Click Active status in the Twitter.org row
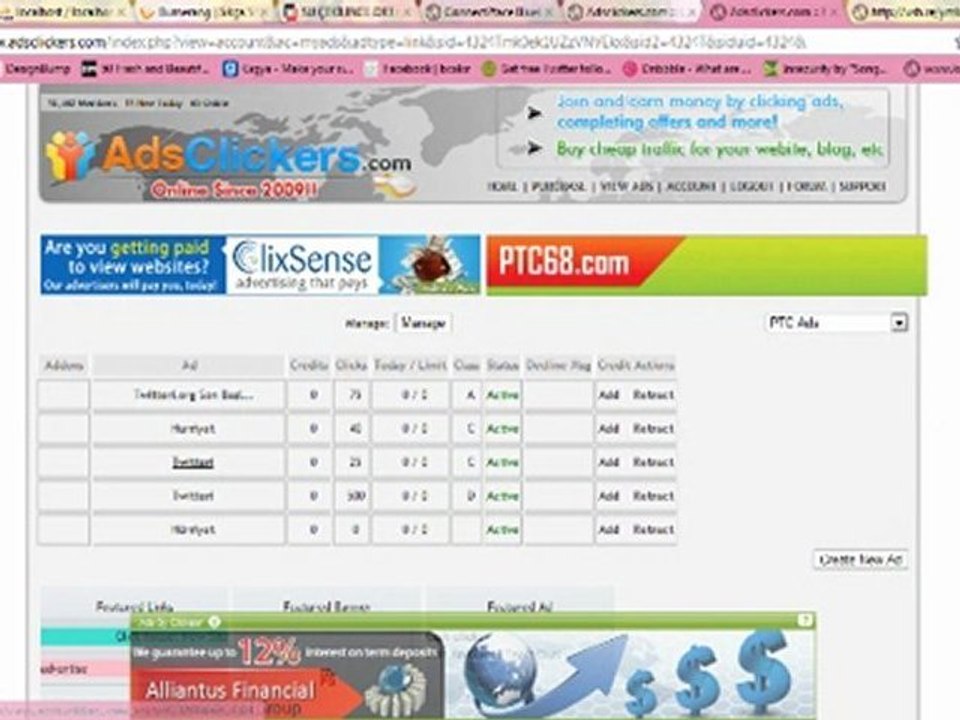 (502, 395)
